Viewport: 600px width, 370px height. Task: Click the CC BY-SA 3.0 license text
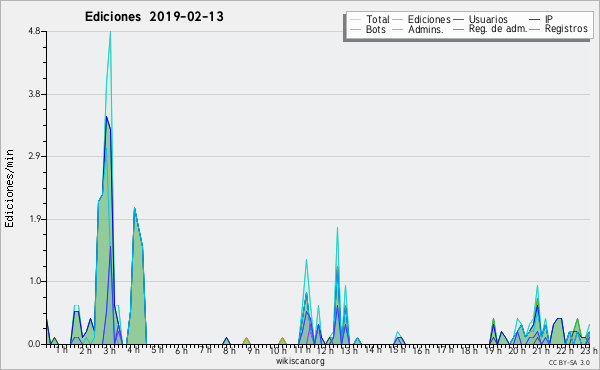click(x=569, y=362)
